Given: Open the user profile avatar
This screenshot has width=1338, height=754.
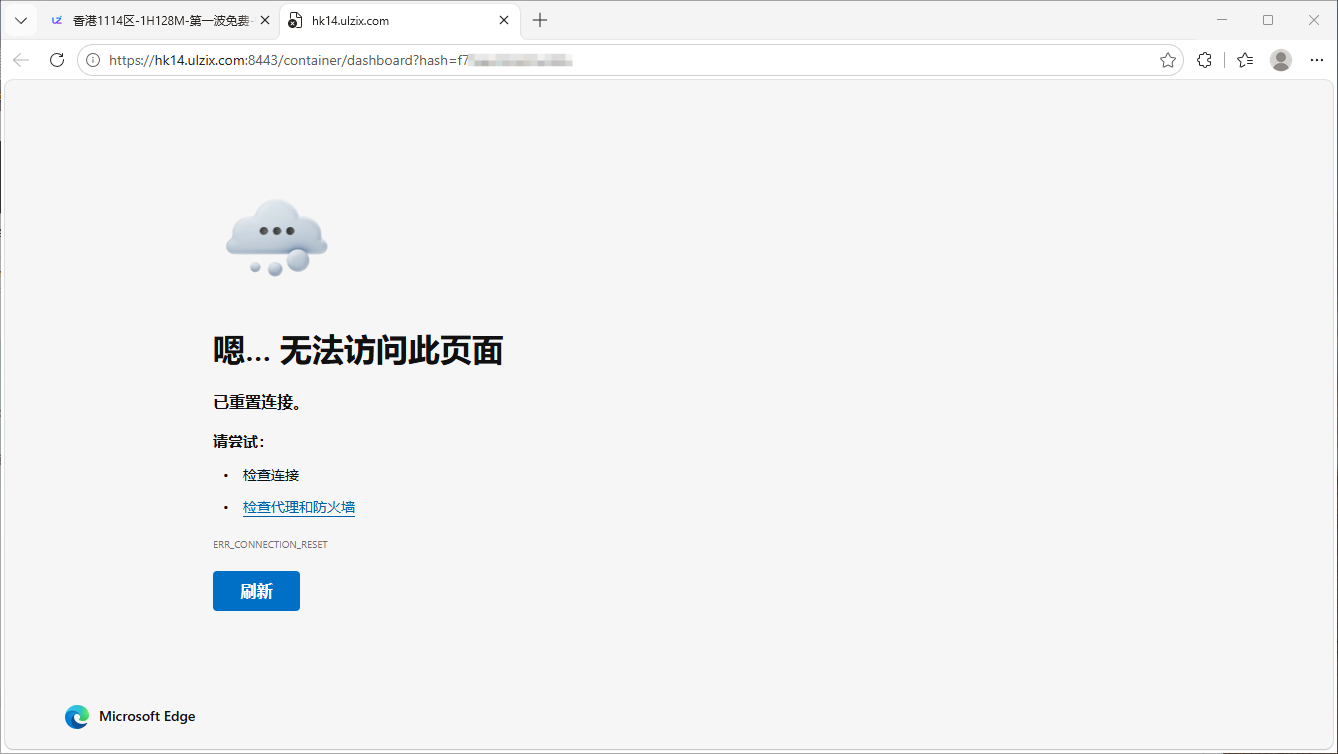Looking at the screenshot, I should pos(1281,60).
